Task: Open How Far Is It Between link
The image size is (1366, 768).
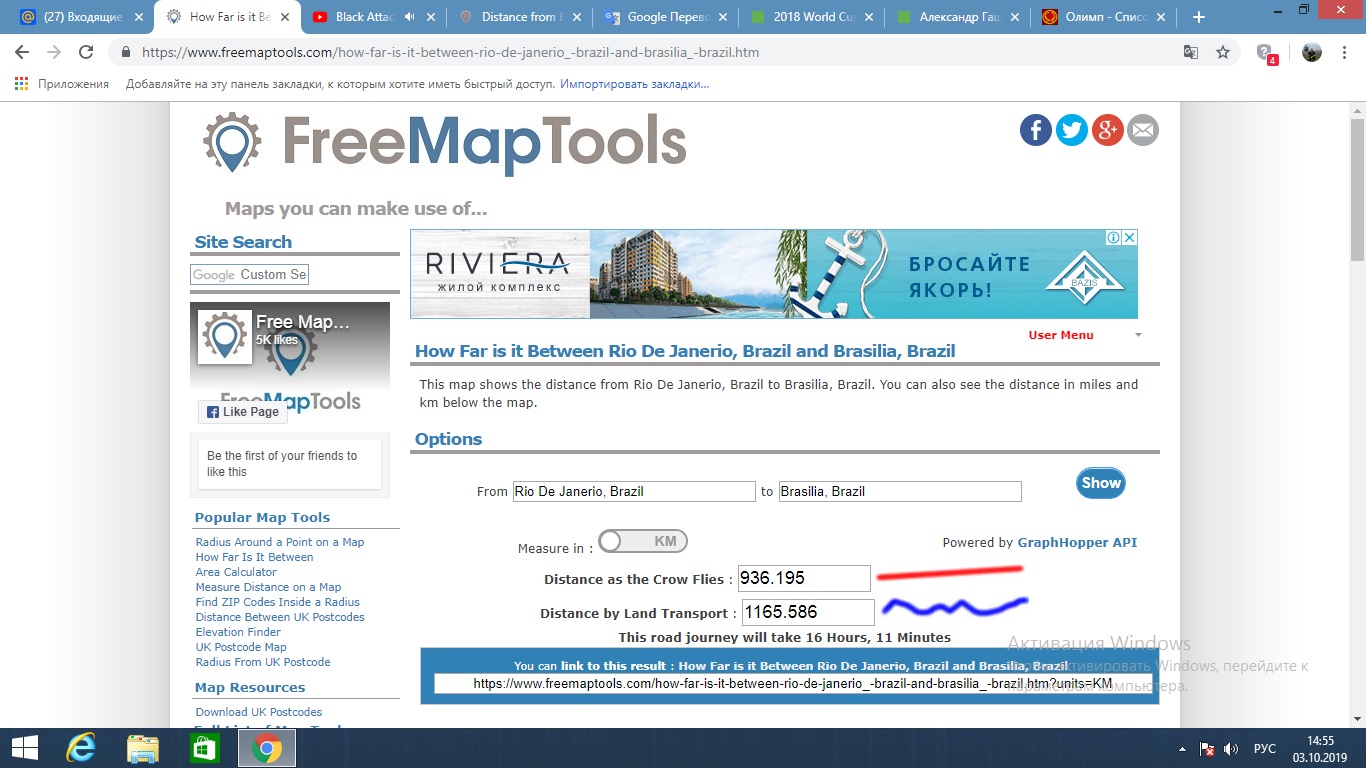Action: [x=254, y=557]
